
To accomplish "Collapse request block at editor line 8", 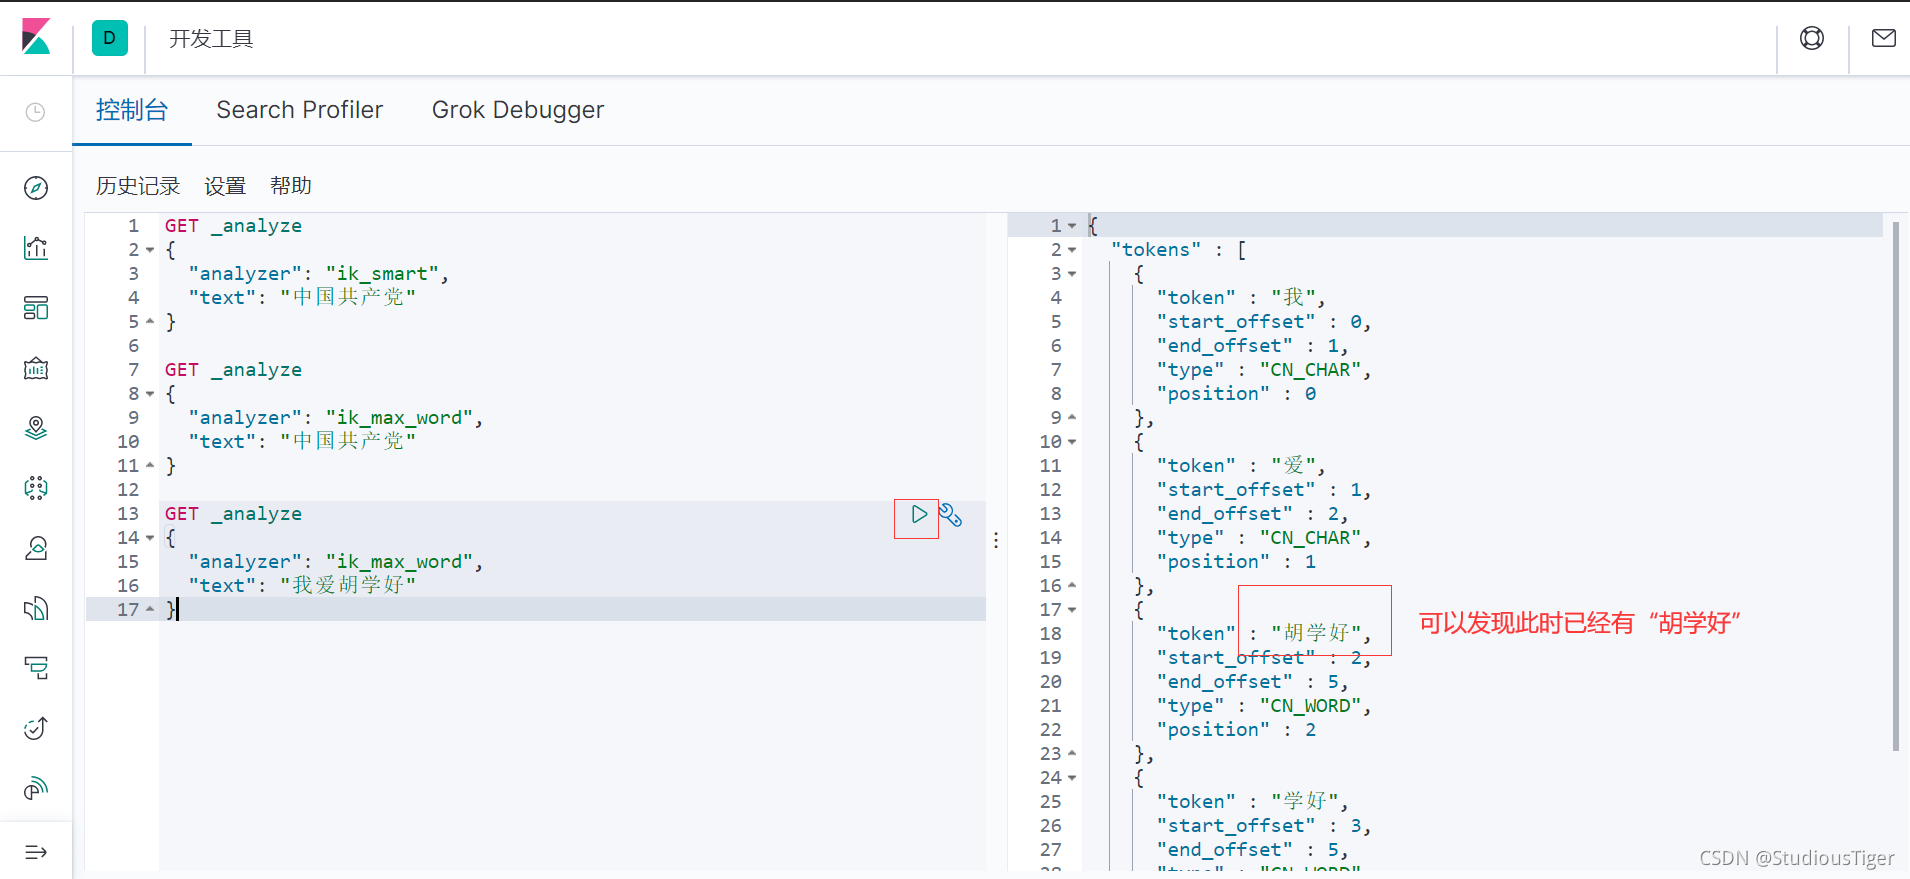I will pos(150,394).
